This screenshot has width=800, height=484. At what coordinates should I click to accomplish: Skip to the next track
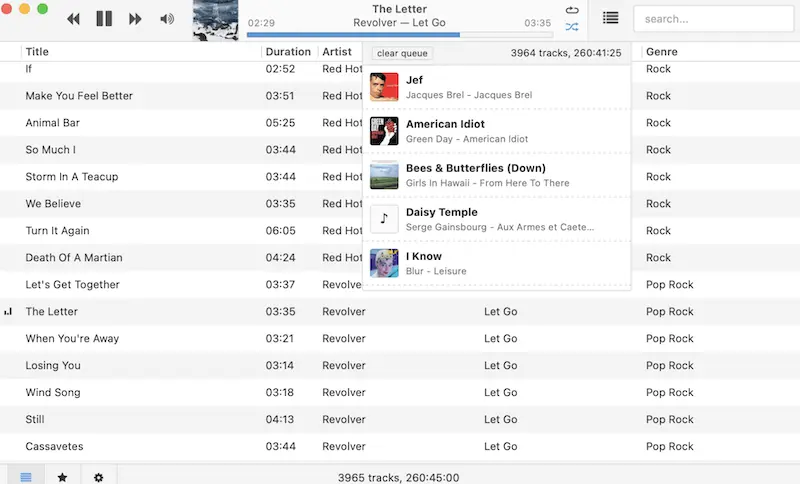pos(135,19)
